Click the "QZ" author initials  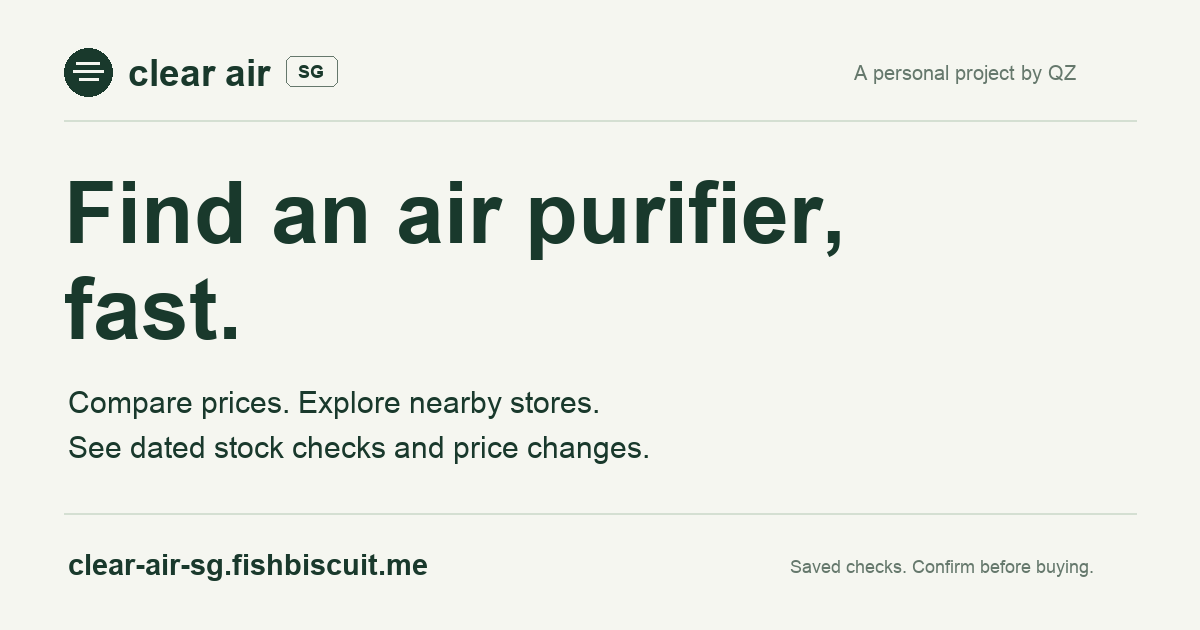1062,73
